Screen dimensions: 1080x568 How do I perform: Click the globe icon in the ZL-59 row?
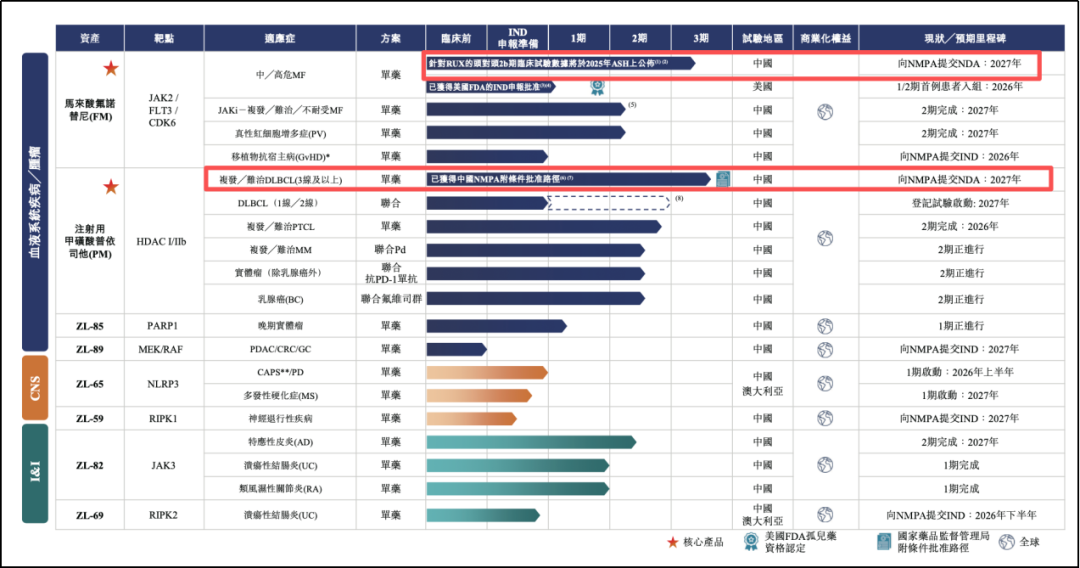(x=825, y=418)
